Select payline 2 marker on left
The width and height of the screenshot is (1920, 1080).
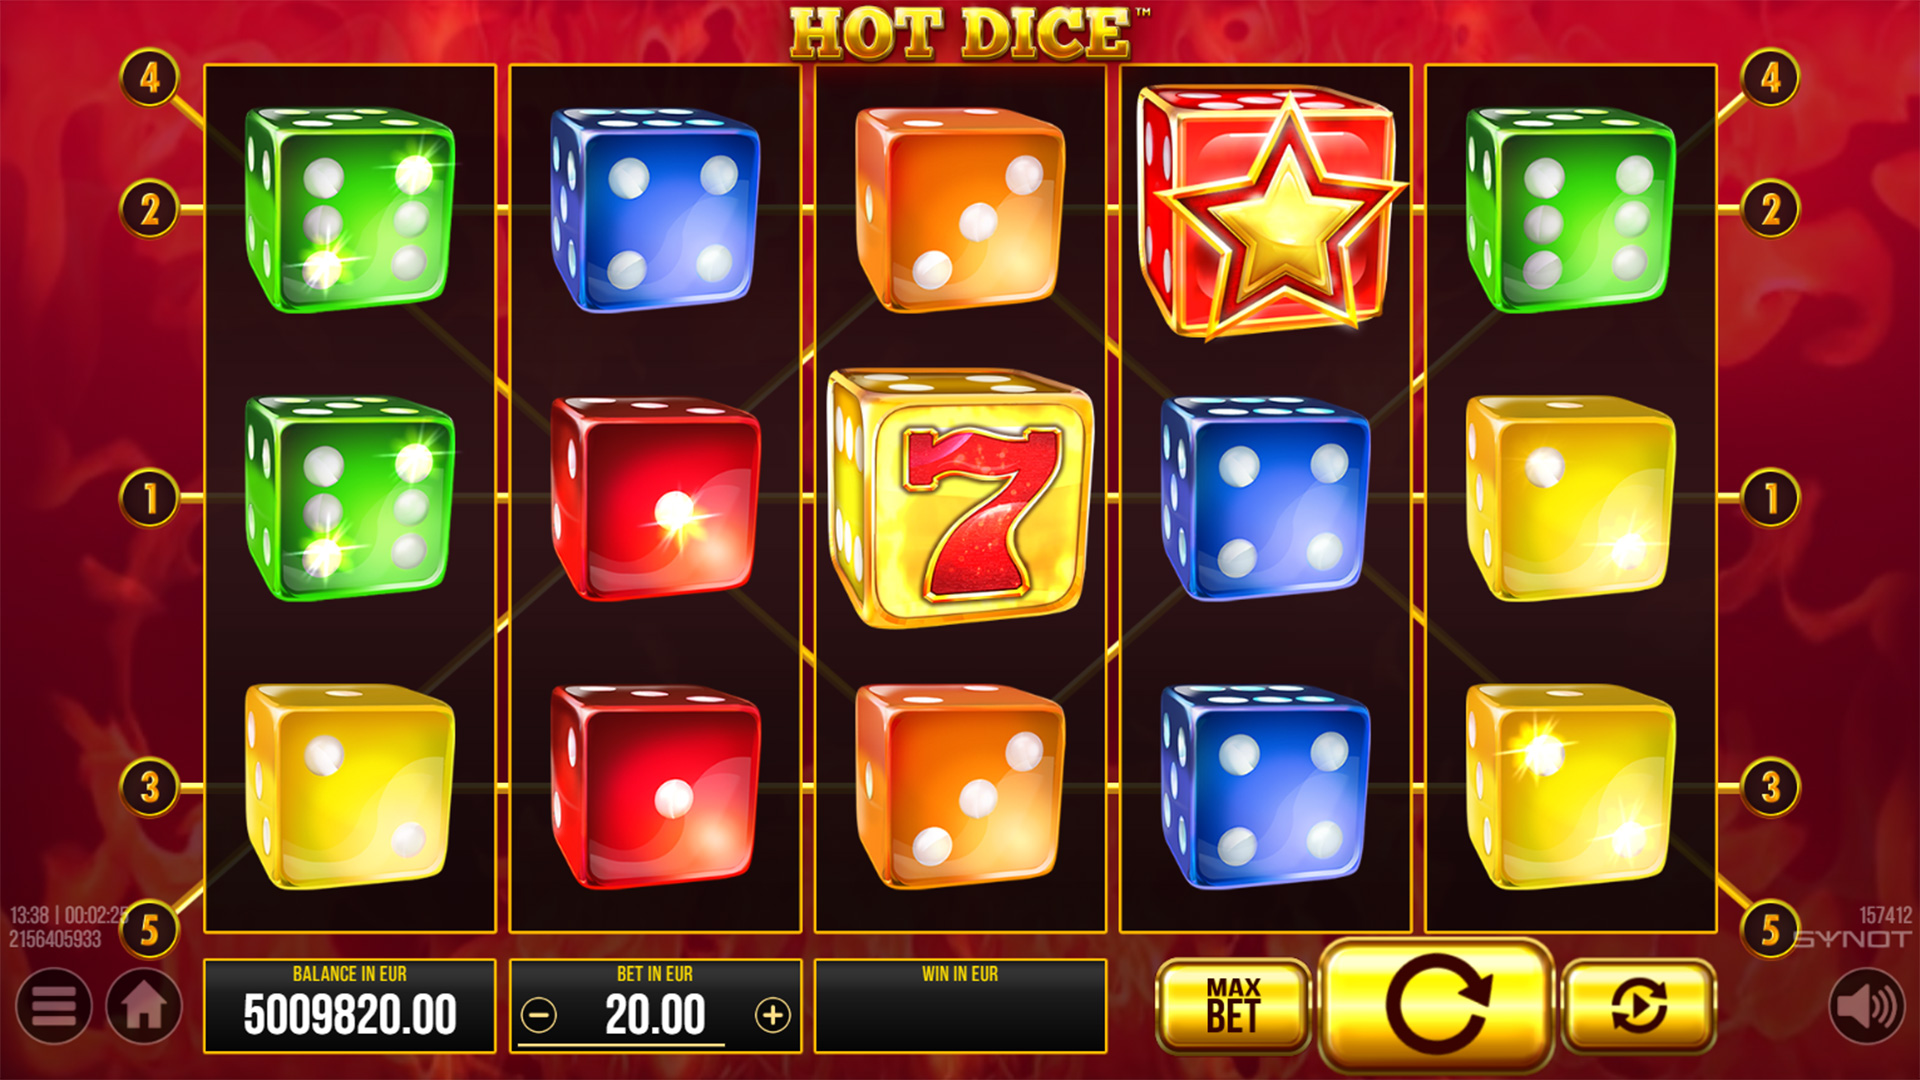(150, 210)
